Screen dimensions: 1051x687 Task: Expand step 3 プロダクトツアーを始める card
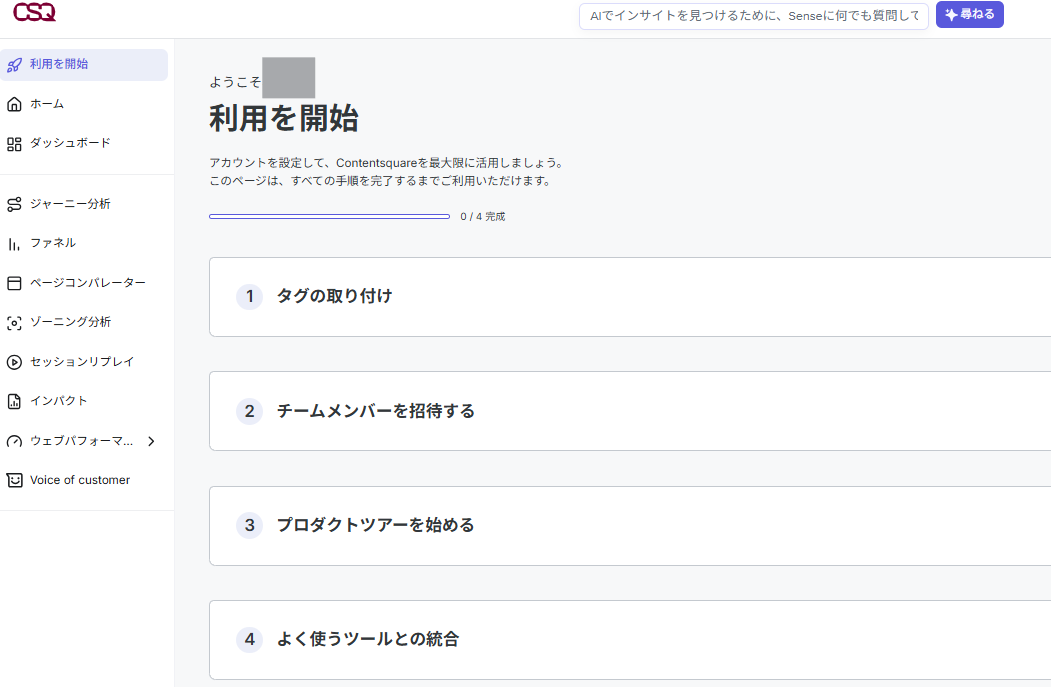630,525
